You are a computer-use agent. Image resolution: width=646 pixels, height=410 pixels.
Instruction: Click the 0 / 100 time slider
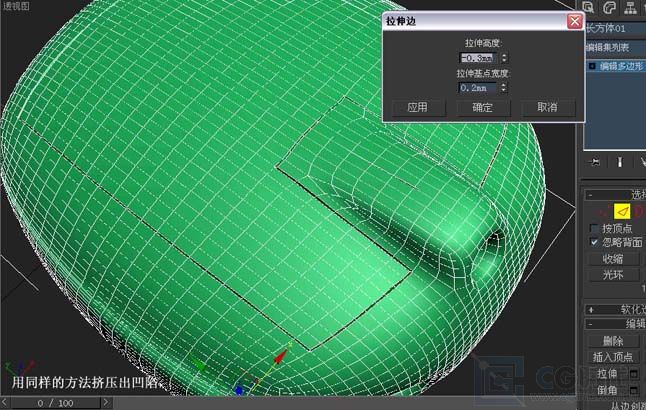[55, 403]
